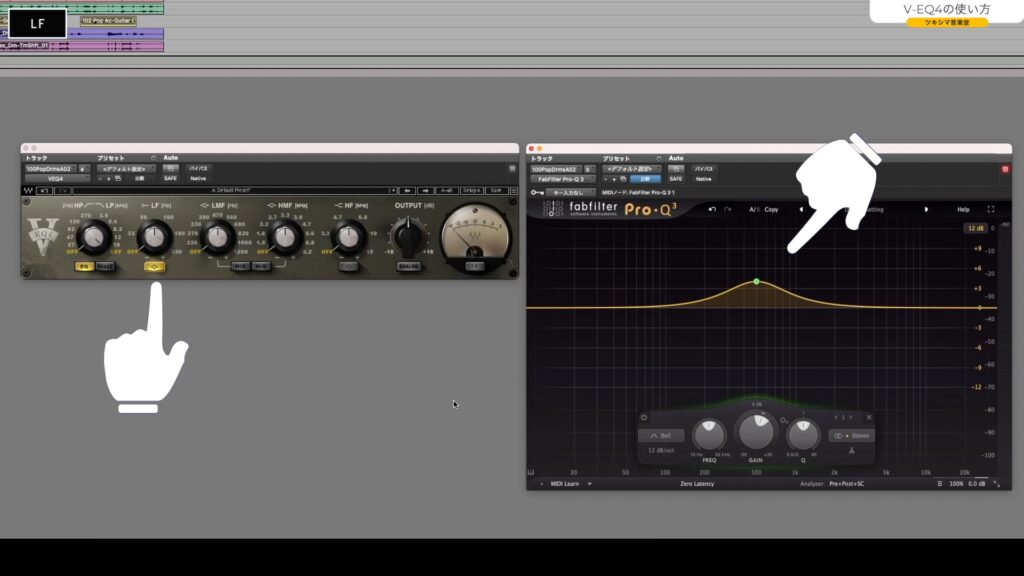Viewport: 1024px width, 576px height.
Task: Click the automation enable icon in Pro-Q 3 header
Action: (675, 169)
